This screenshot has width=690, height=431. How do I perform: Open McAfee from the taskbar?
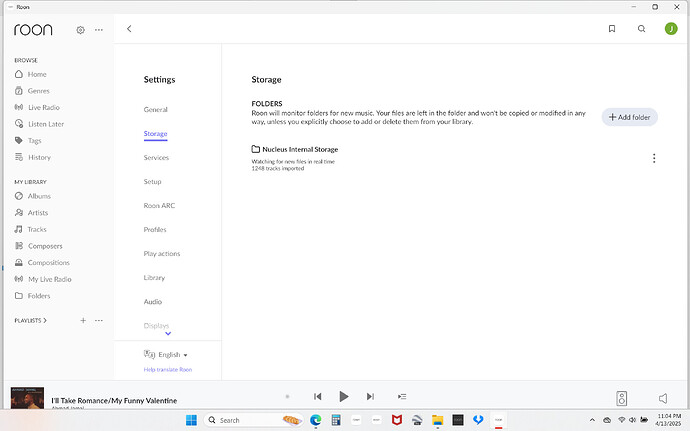(x=397, y=420)
